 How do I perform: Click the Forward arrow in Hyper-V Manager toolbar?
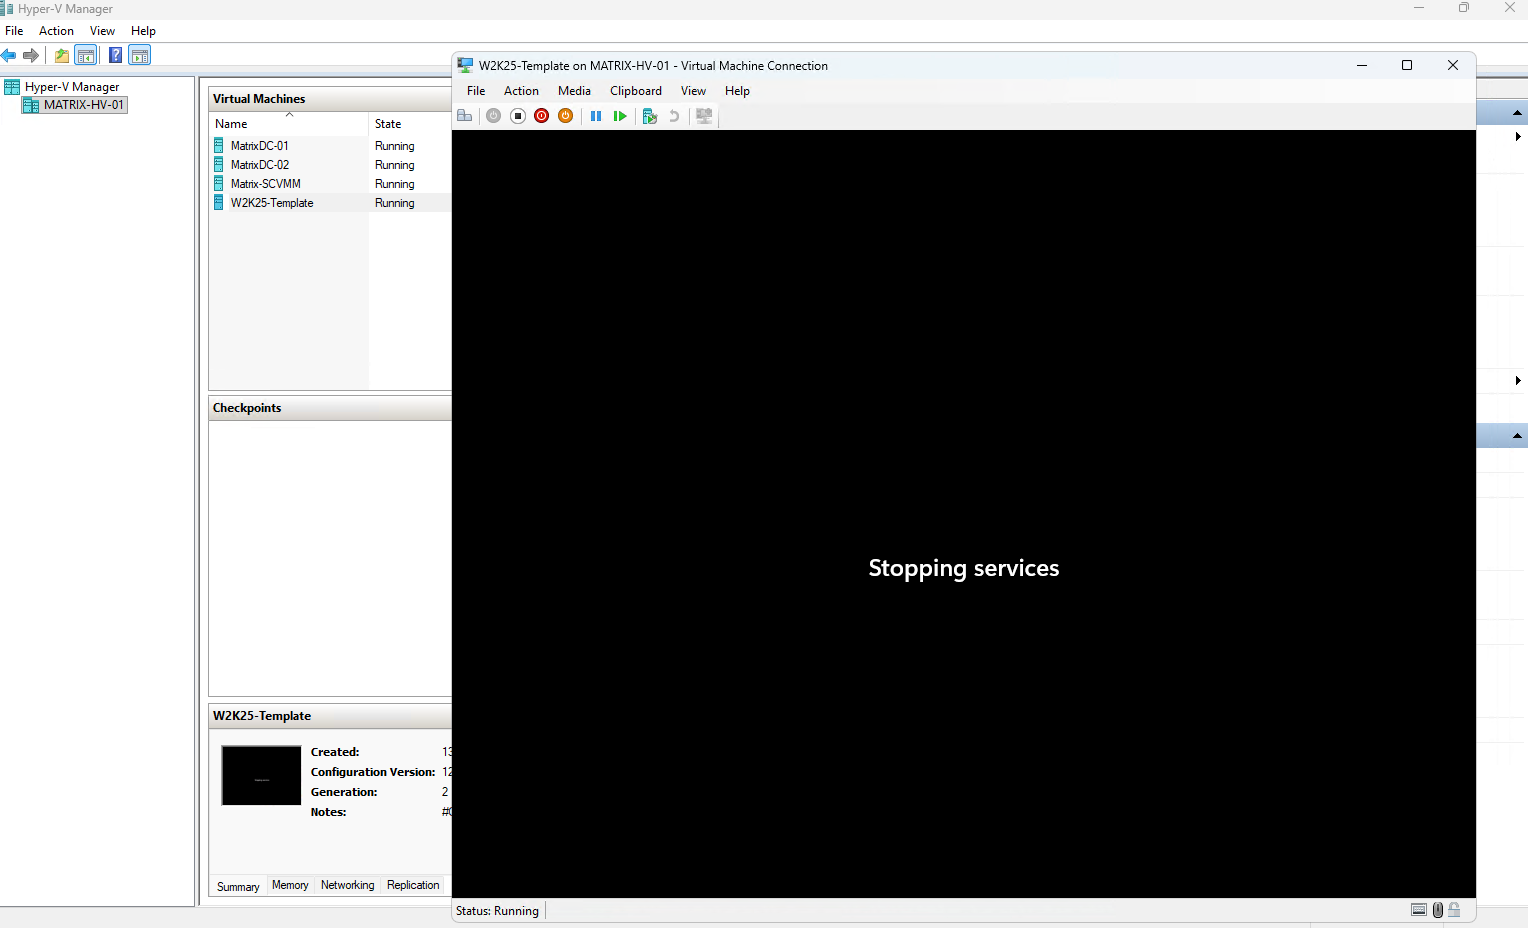tap(31, 56)
